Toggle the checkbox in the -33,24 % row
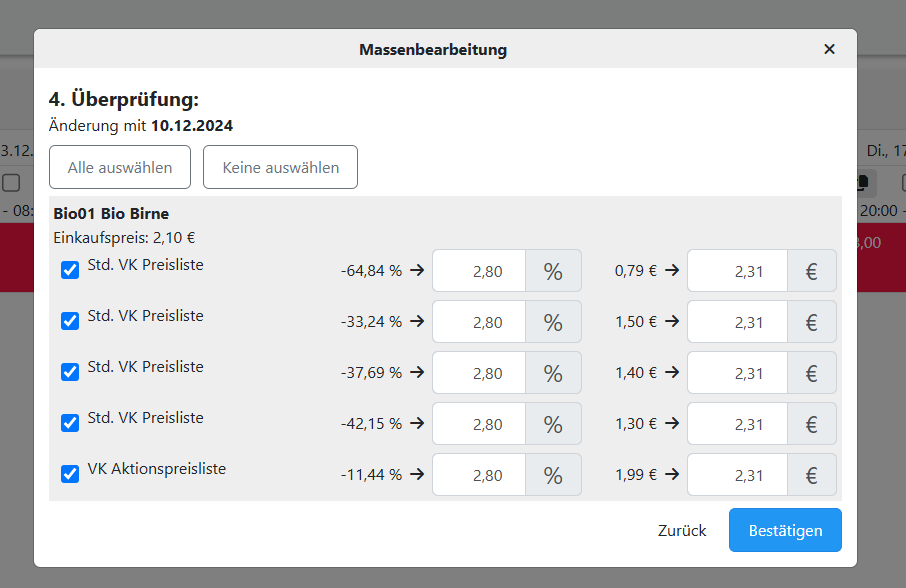Image resolution: width=906 pixels, height=588 pixels. pos(70,321)
